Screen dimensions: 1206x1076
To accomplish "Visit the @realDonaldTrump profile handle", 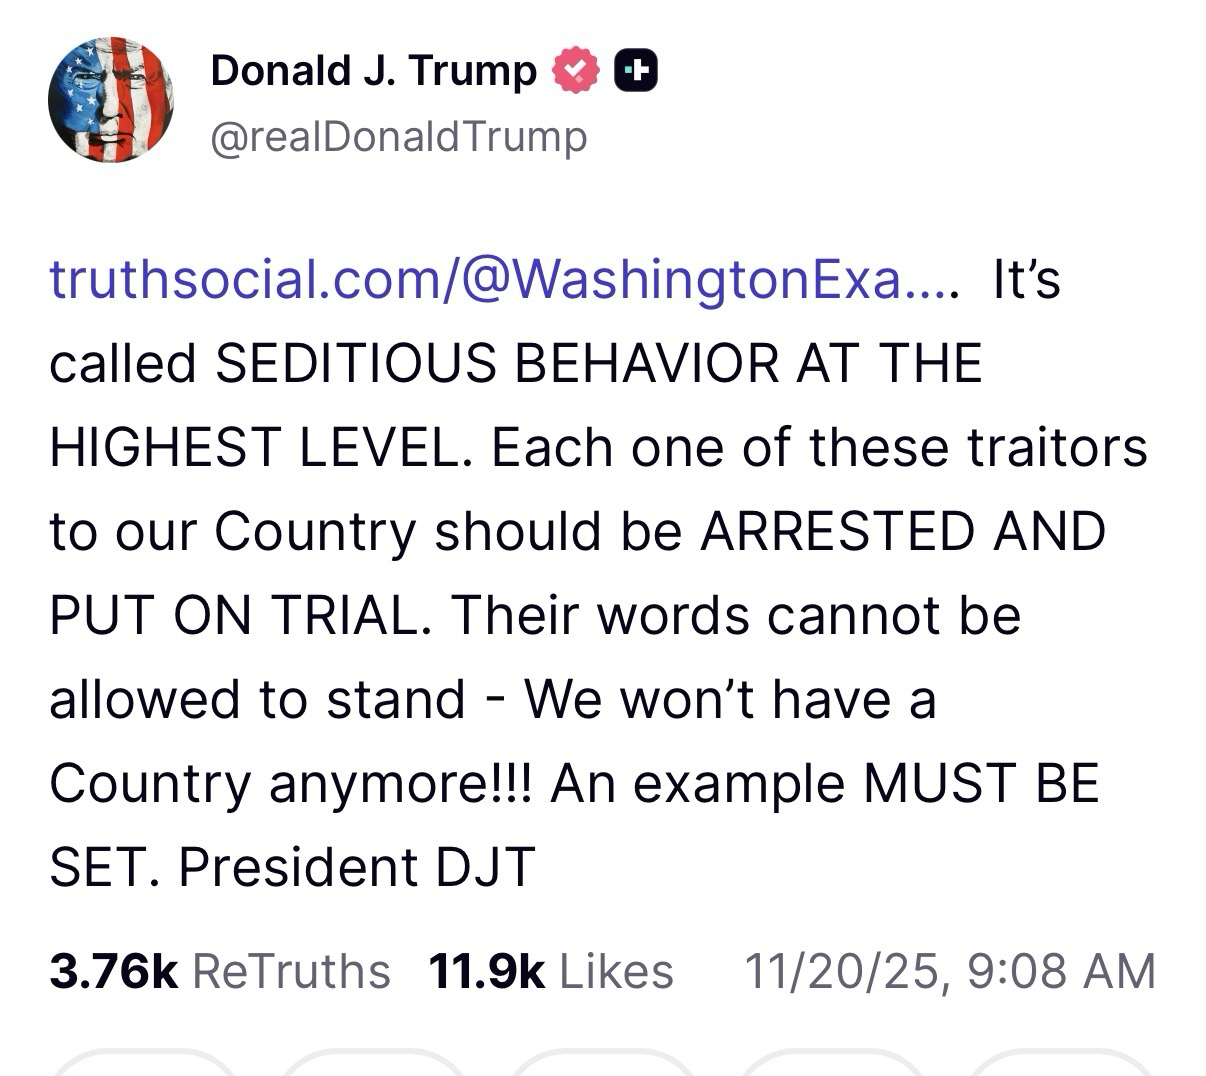I will (x=398, y=136).
